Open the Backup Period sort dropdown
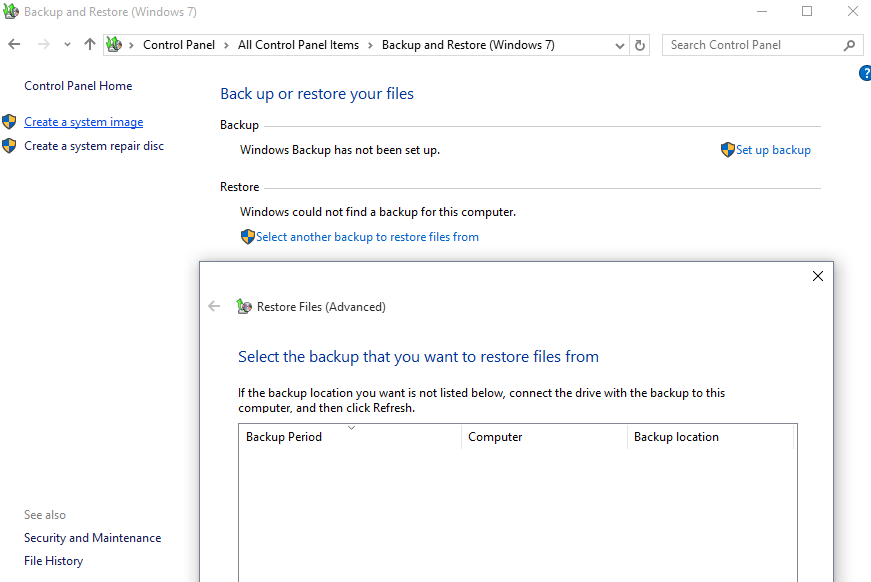This screenshot has width=871, height=582. pyautogui.click(x=352, y=429)
